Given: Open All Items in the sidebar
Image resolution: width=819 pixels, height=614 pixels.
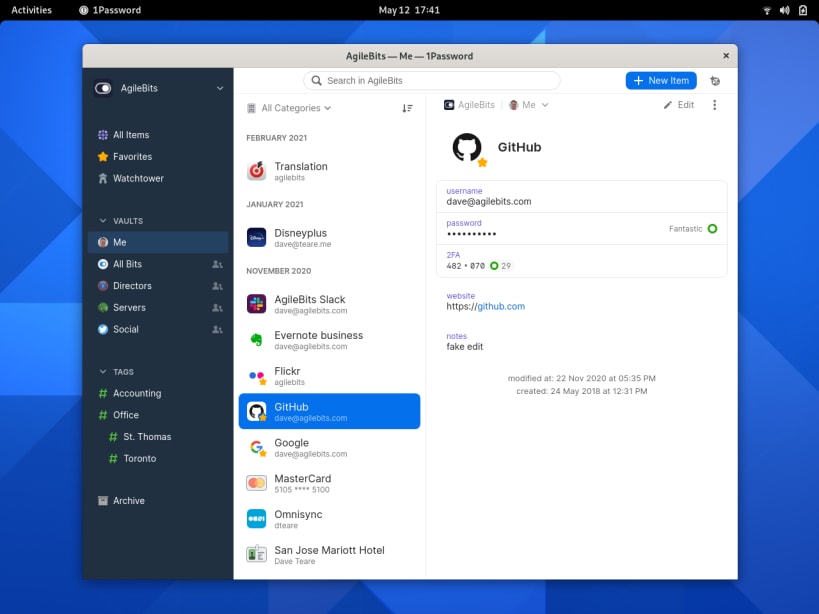Looking at the screenshot, I should coord(158,135).
